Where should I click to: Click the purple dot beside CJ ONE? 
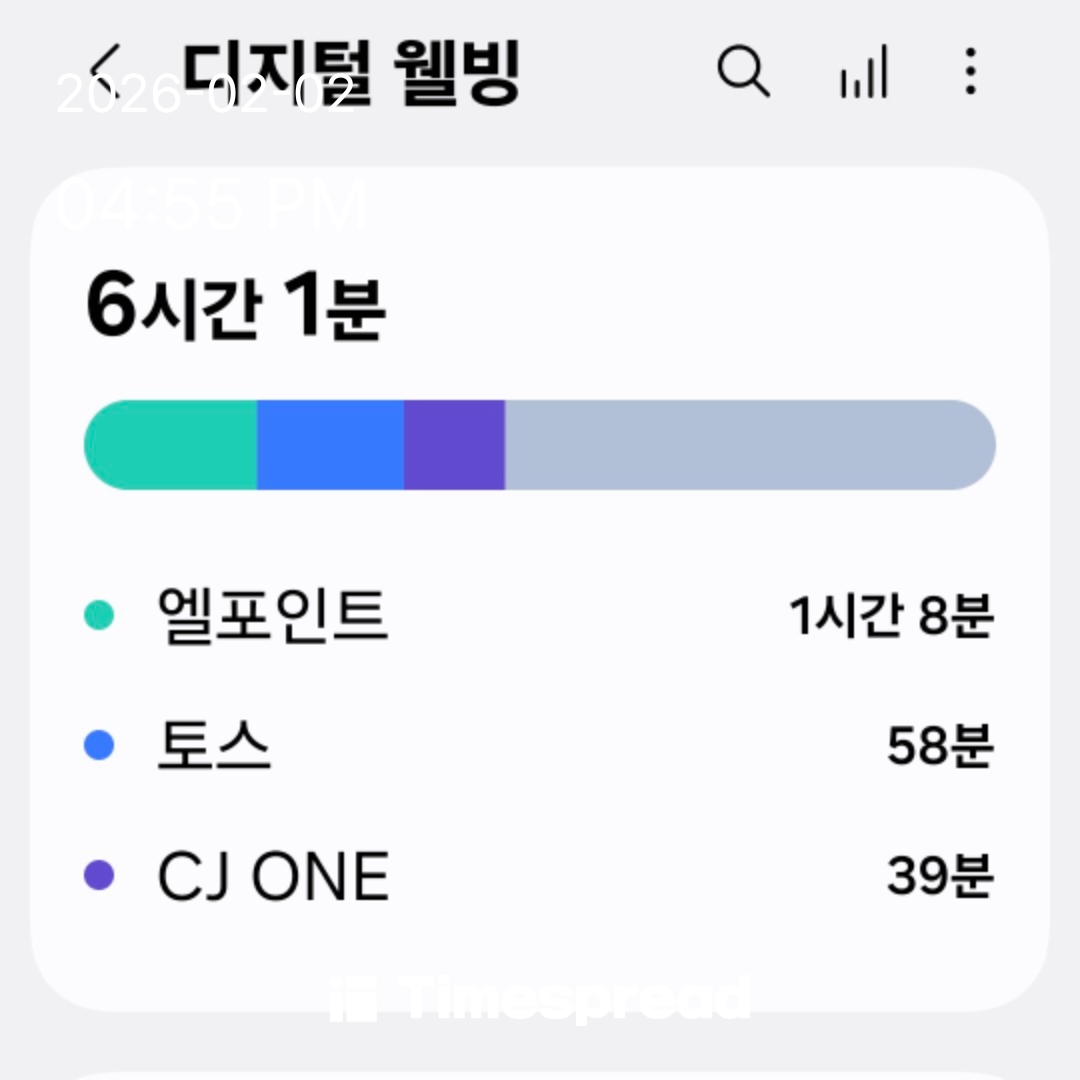pyautogui.click(x=99, y=876)
